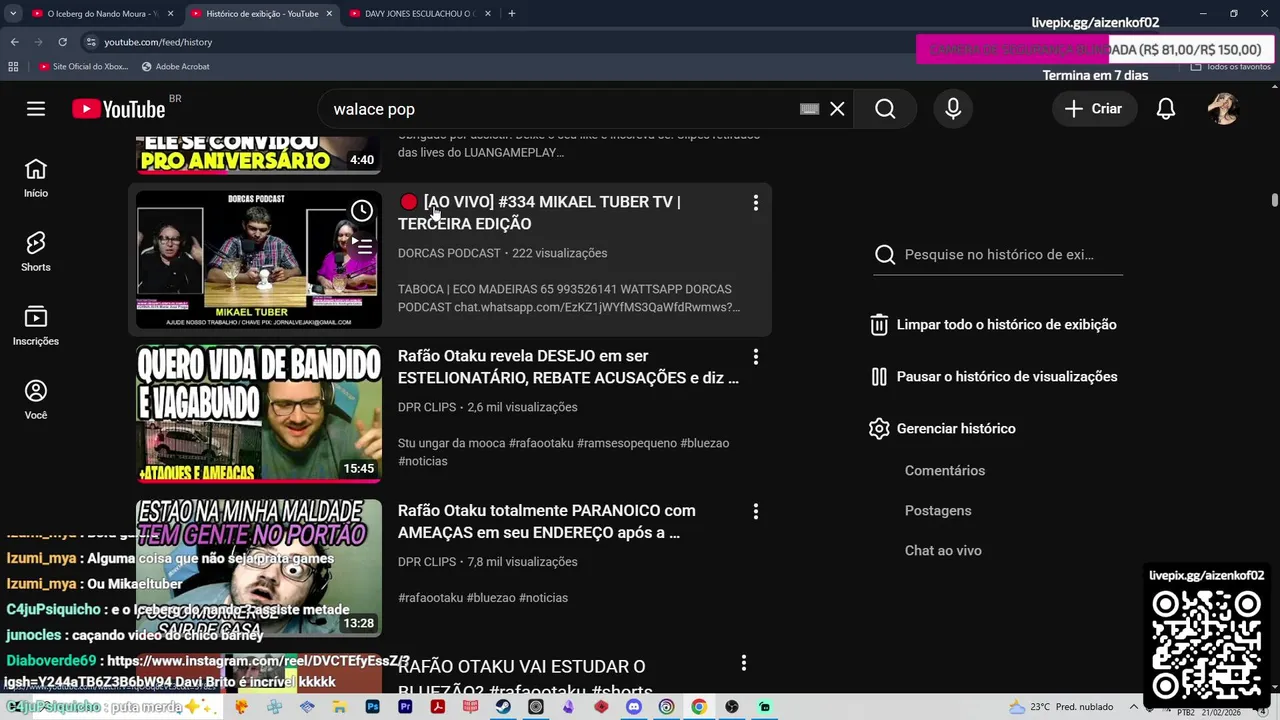
Task: Open Discord from the taskbar
Action: click(x=634, y=707)
